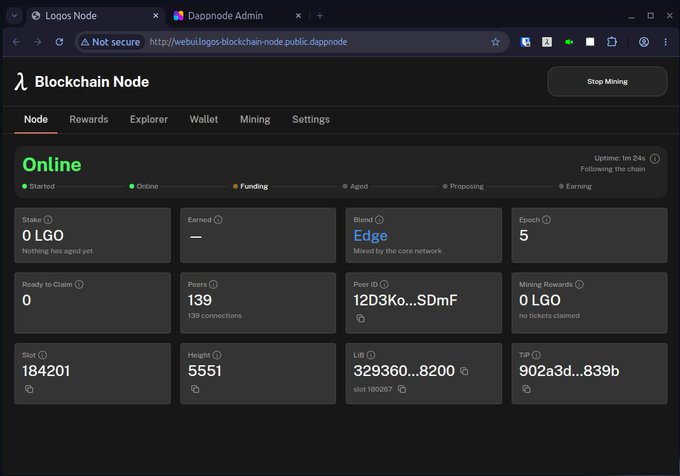
Task: Click the browser forward arrow
Action: pyautogui.click(x=38, y=42)
